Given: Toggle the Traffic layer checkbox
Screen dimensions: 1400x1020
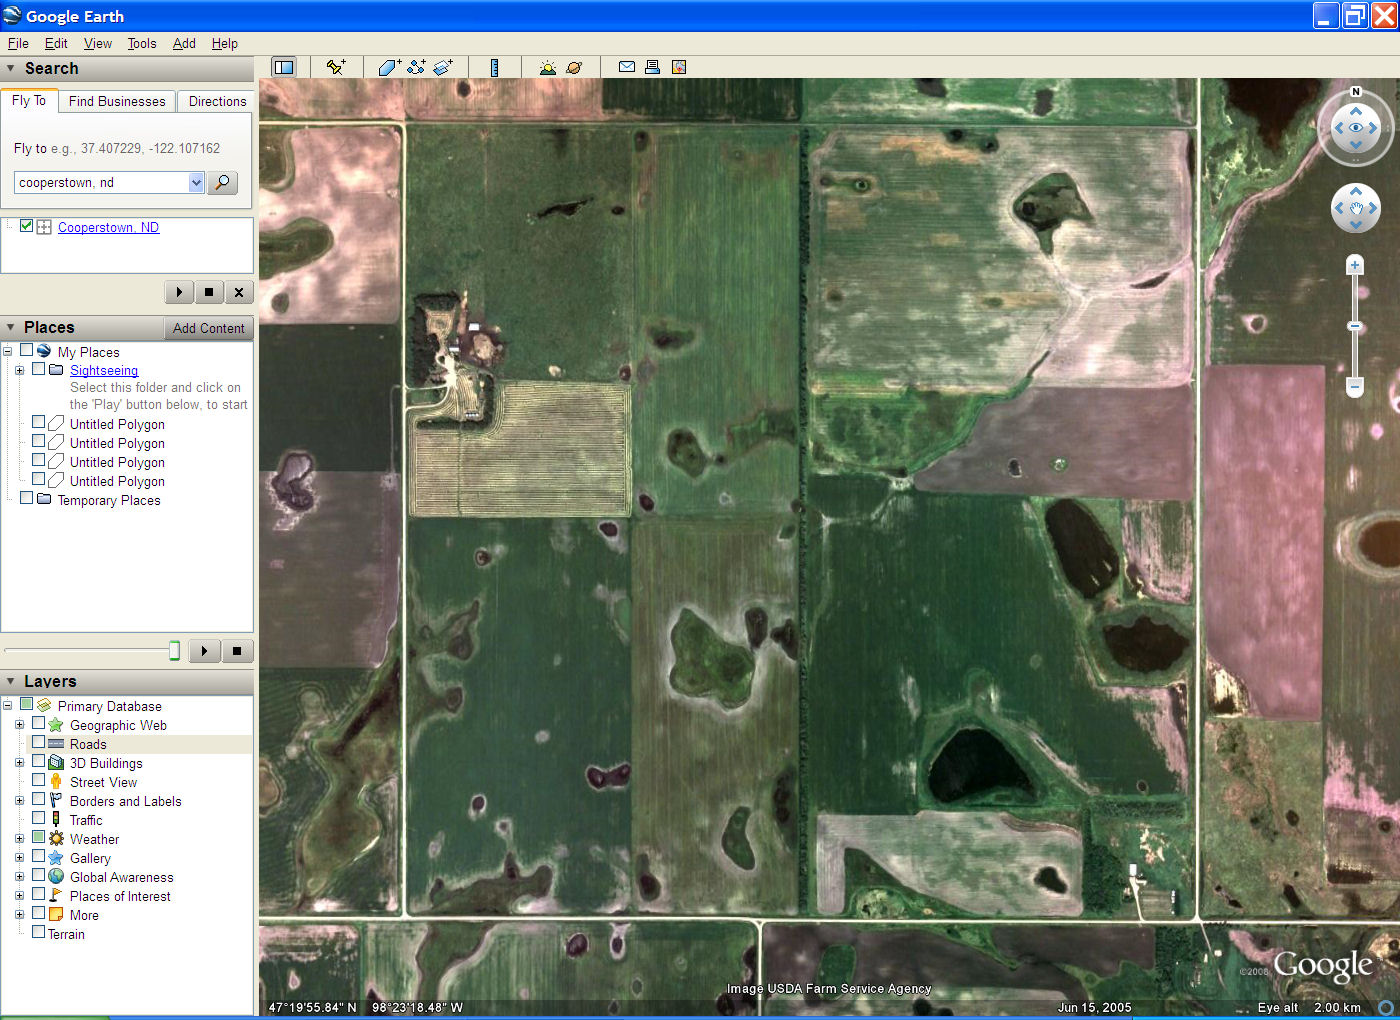Looking at the screenshot, I should [x=38, y=819].
